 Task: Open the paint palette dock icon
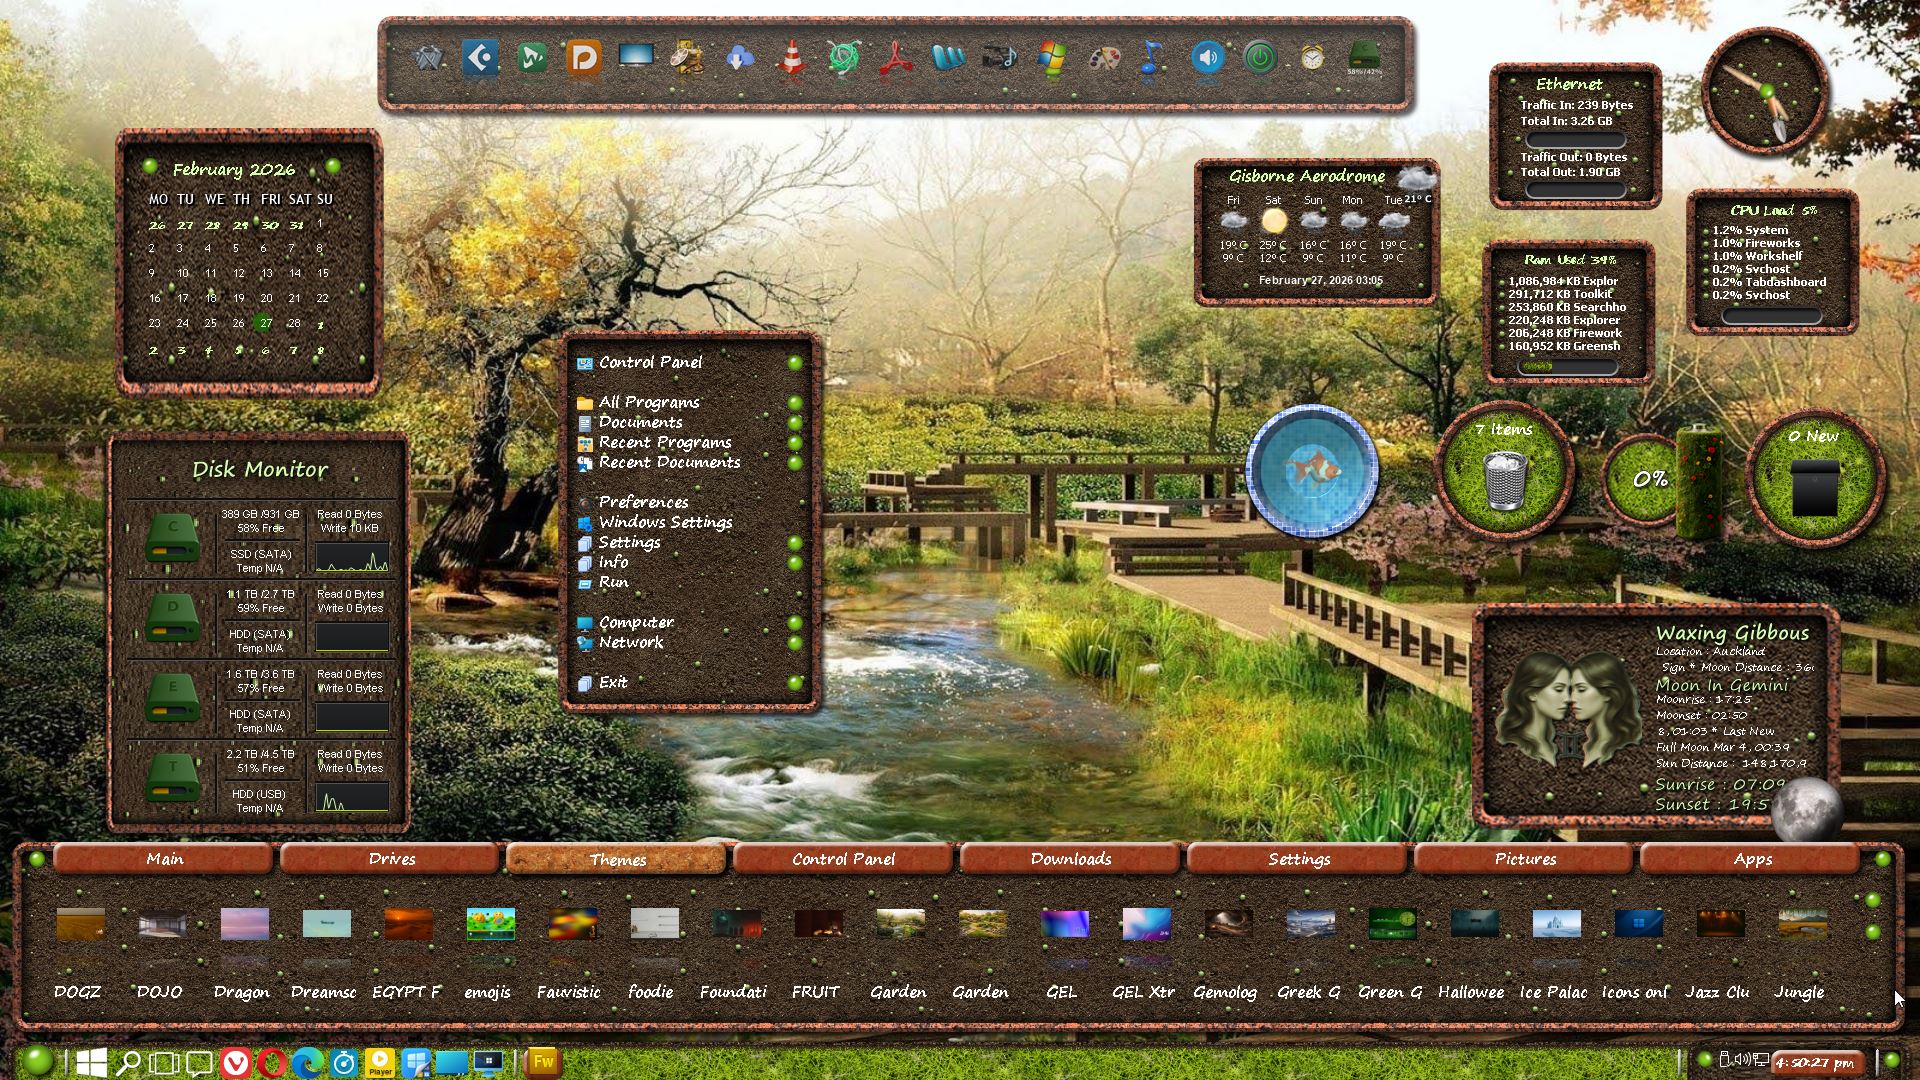(1103, 58)
